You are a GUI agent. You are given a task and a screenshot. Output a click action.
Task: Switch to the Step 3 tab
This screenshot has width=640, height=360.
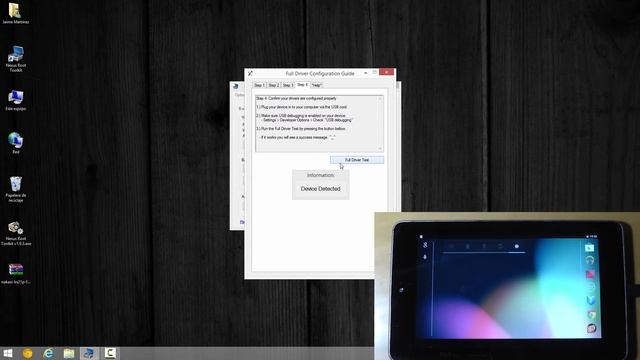288,85
